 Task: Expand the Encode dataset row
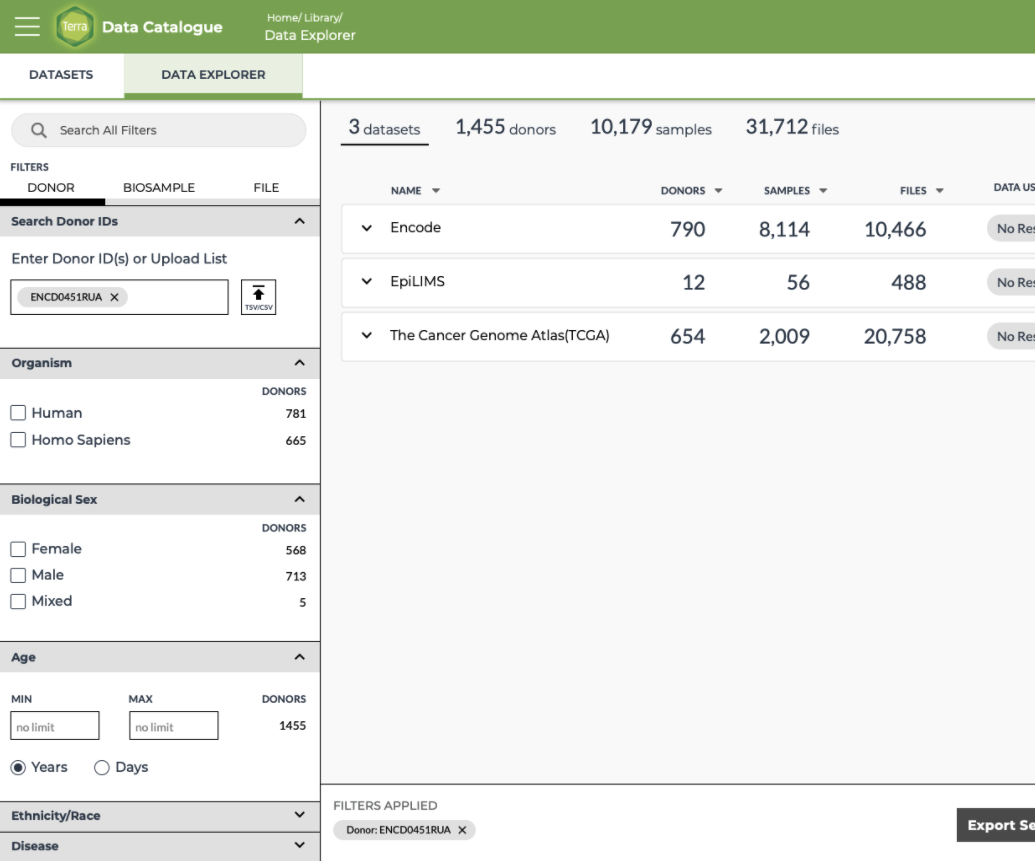pyautogui.click(x=367, y=228)
